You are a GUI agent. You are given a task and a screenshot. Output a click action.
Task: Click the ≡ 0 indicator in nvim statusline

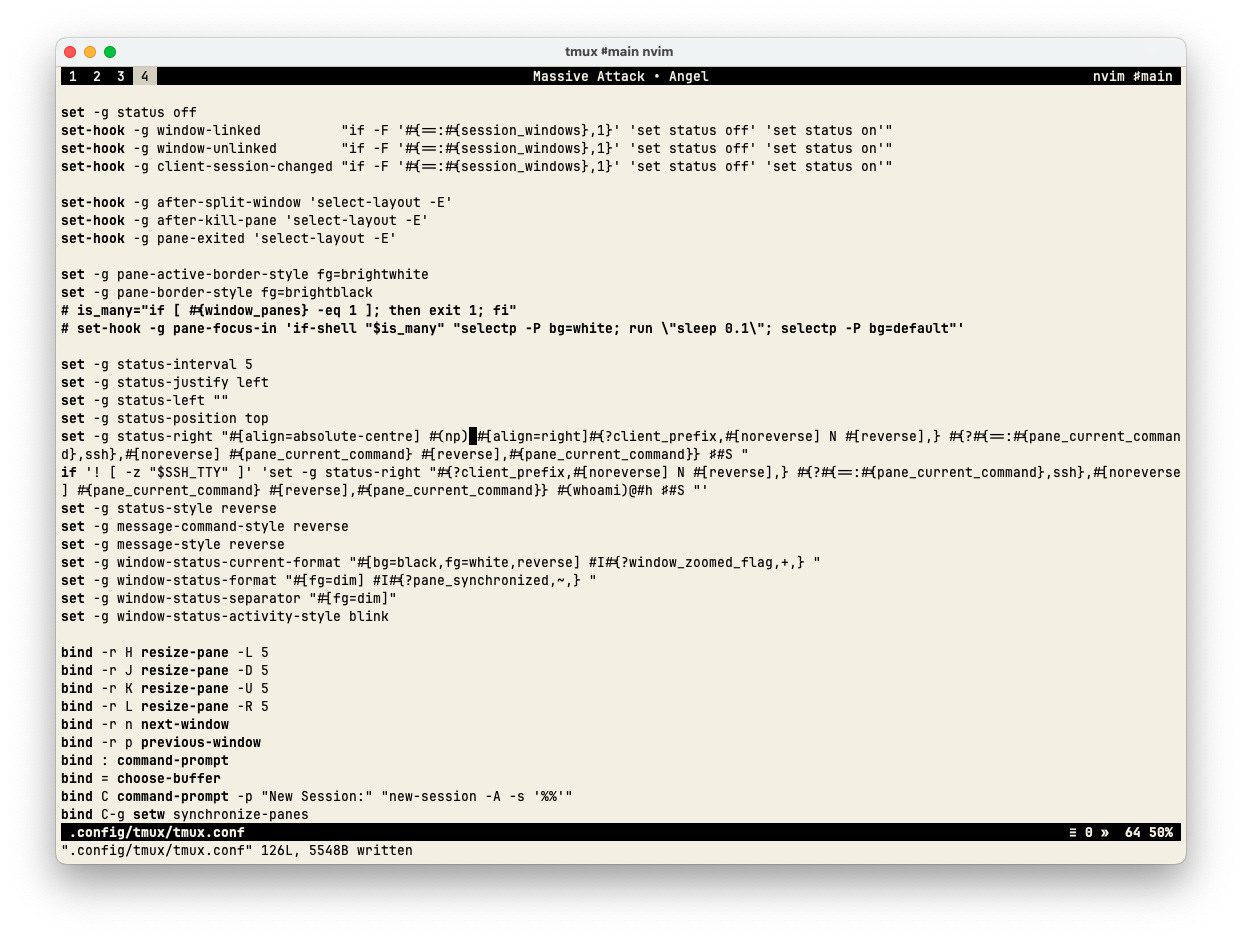[1080, 833]
